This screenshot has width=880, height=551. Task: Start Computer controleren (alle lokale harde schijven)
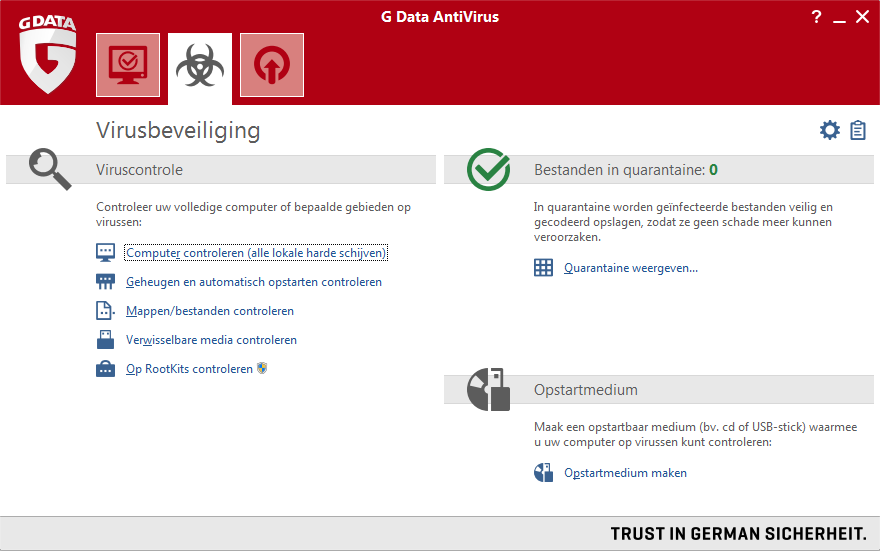point(256,253)
